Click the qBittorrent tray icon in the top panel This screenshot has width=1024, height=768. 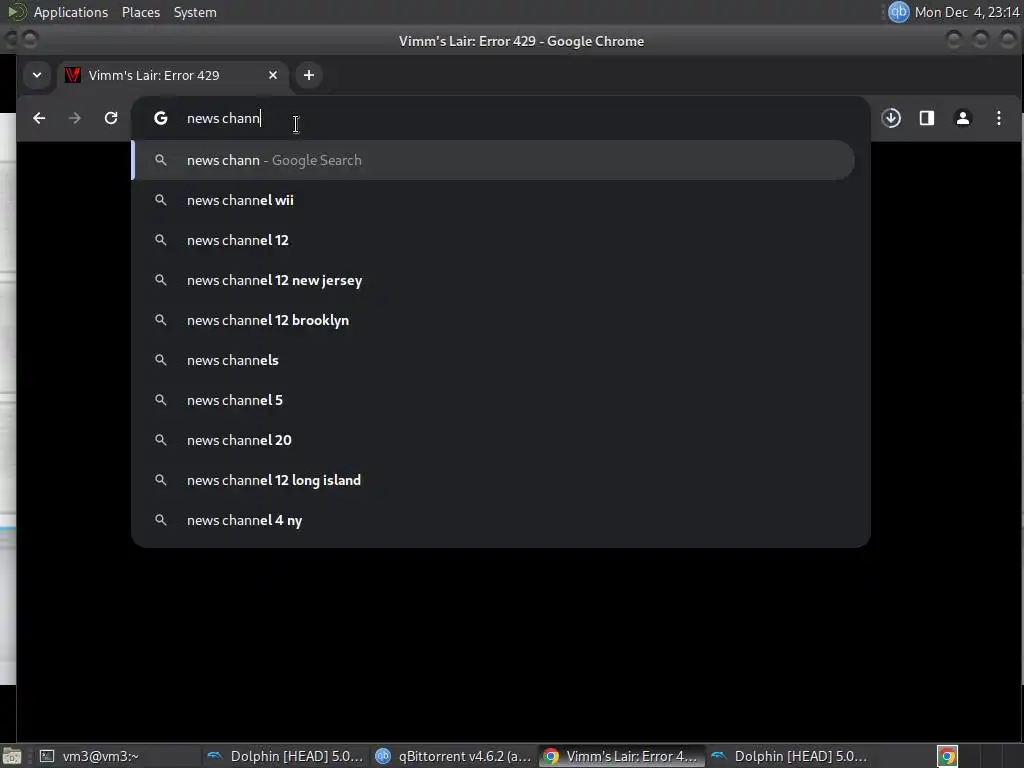point(899,12)
